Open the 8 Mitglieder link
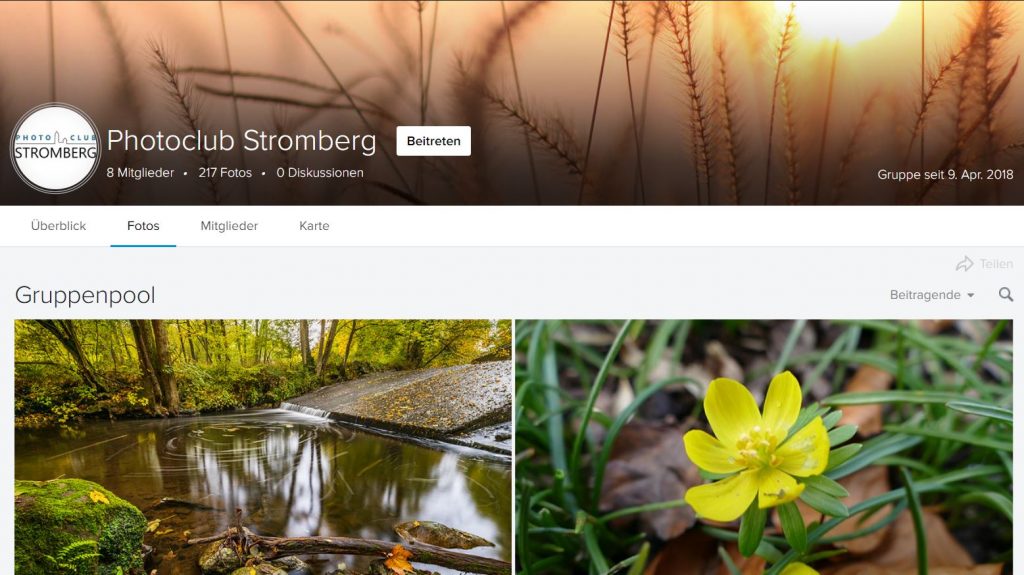The width and height of the screenshot is (1024, 575). [140, 173]
